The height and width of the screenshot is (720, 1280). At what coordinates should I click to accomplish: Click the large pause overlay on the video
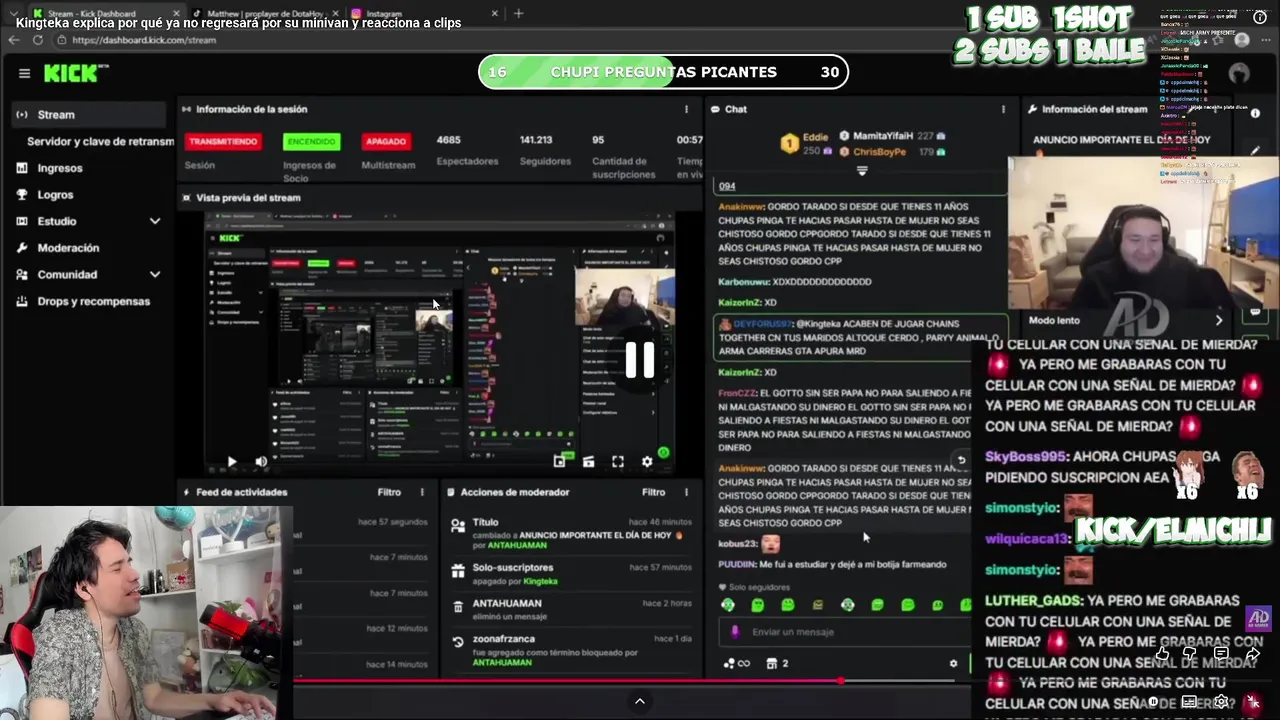point(640,360)
